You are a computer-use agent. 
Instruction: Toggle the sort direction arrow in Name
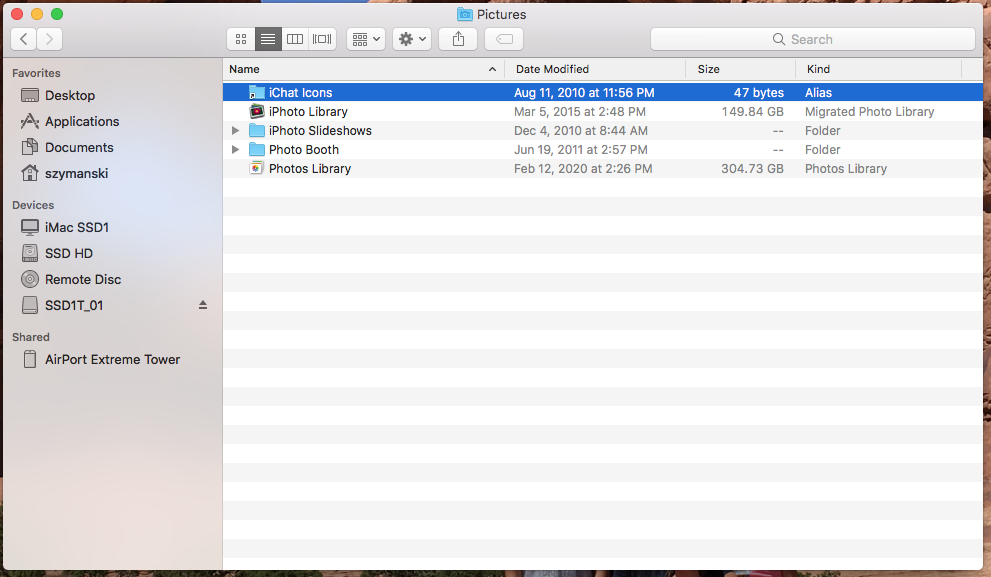click(x=492, y=69)
